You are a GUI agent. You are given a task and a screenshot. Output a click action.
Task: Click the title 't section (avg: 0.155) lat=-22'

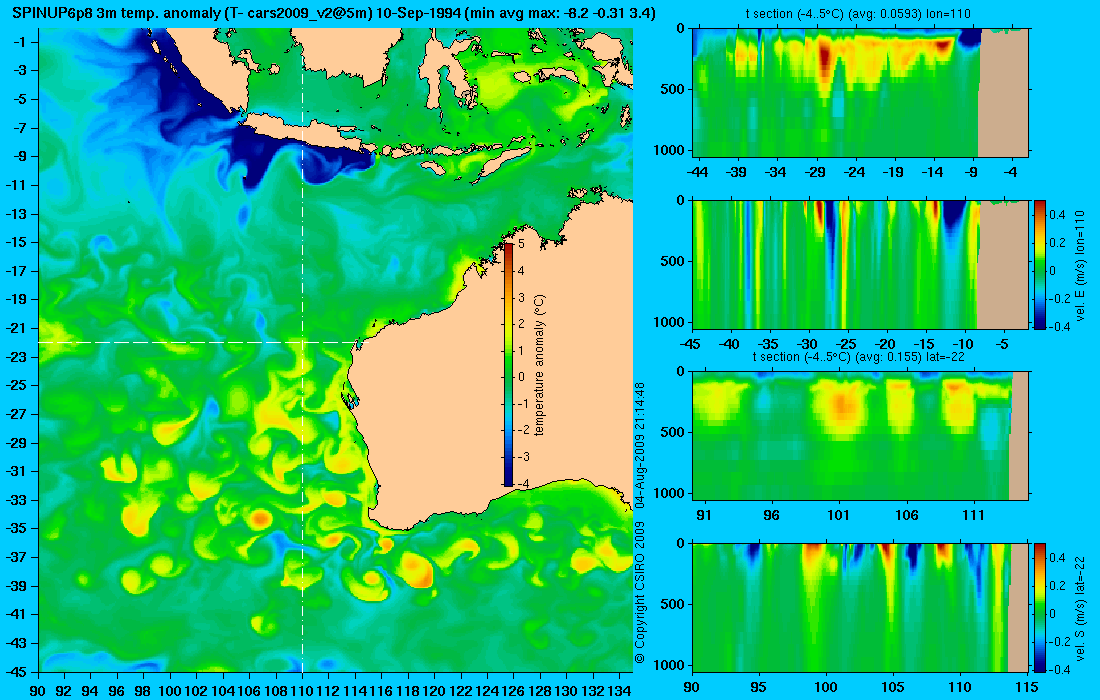(x=859, y=356)
